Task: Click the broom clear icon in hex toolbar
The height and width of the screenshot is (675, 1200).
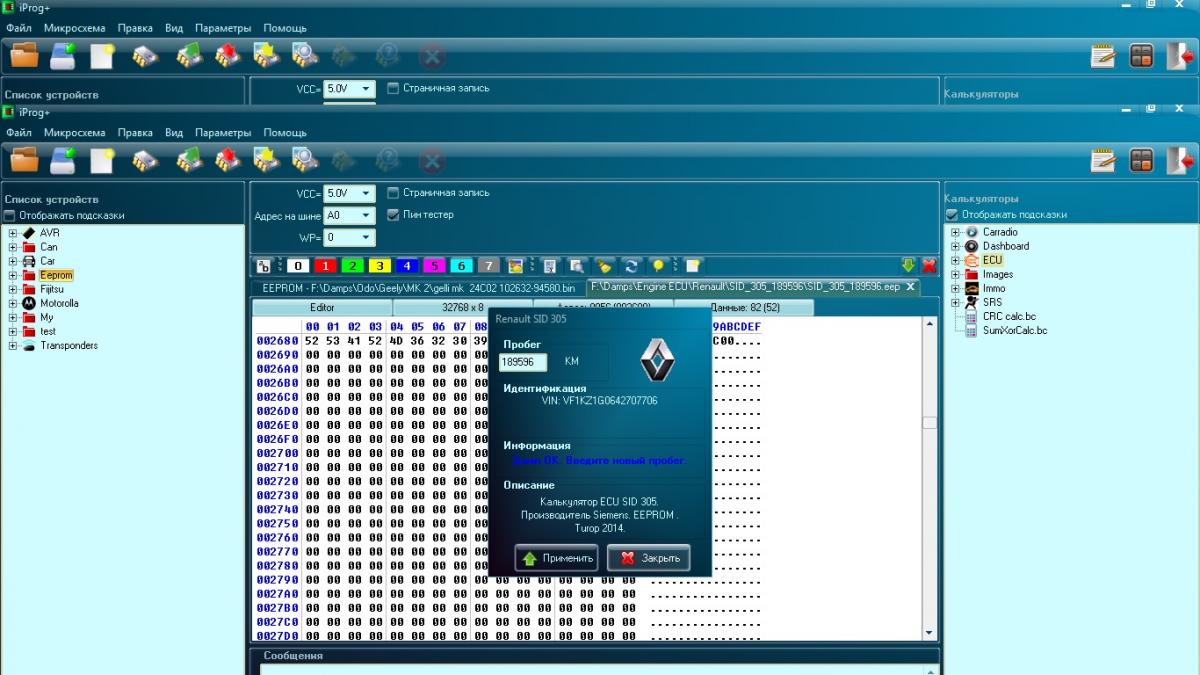Action: point(604,266)
